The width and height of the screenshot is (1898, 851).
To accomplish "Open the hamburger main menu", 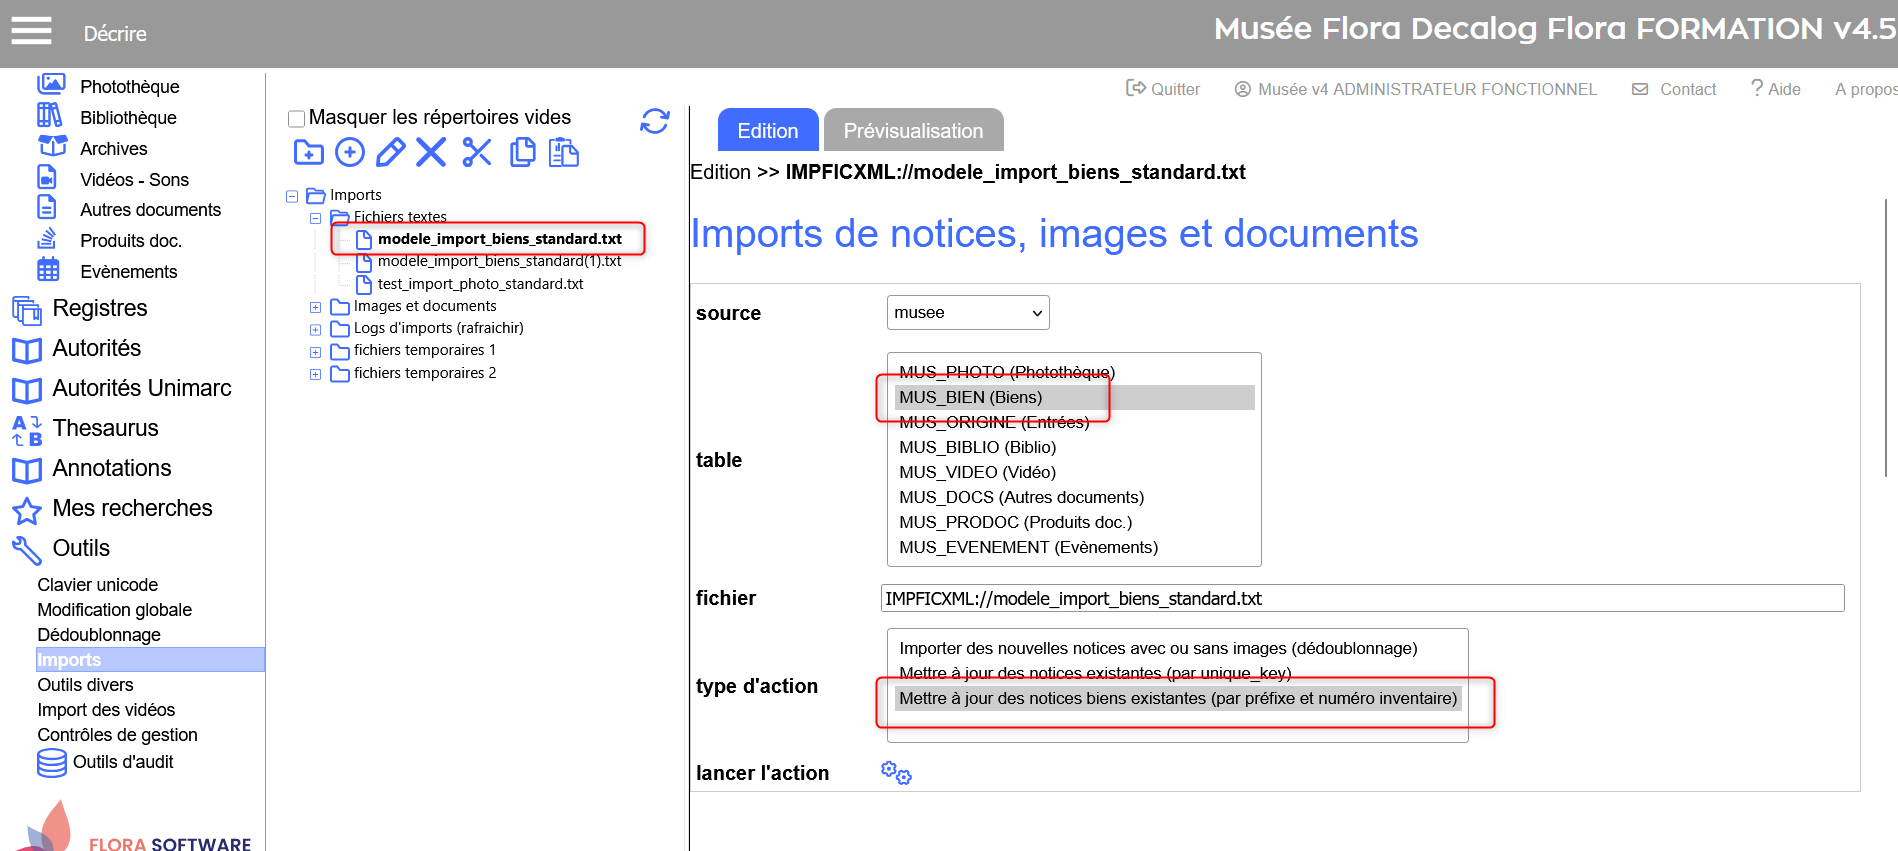I will [x=31, y=31].
